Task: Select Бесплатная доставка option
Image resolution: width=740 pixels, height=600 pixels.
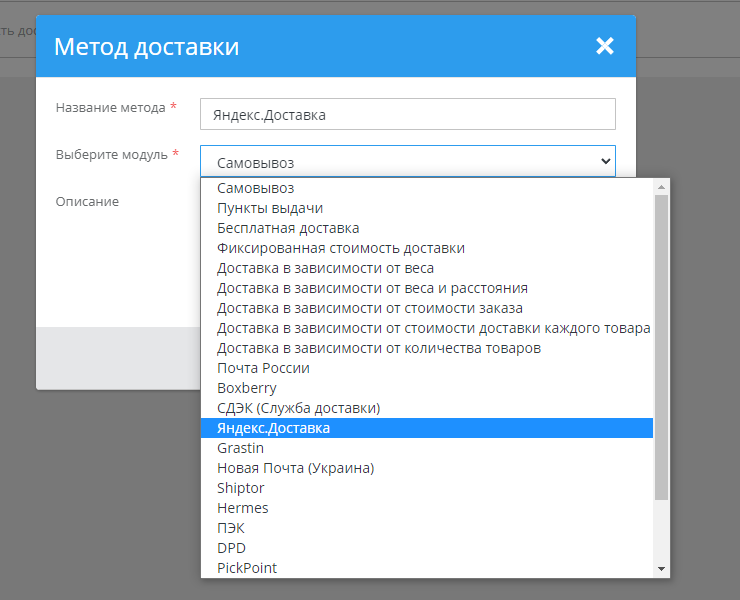Action: 288,228
